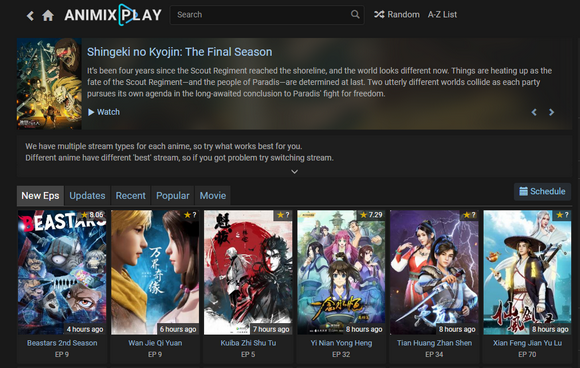Click '4 hours ago' label on Beastars
This screenshot has height=368, width=580.
(85, 329)
